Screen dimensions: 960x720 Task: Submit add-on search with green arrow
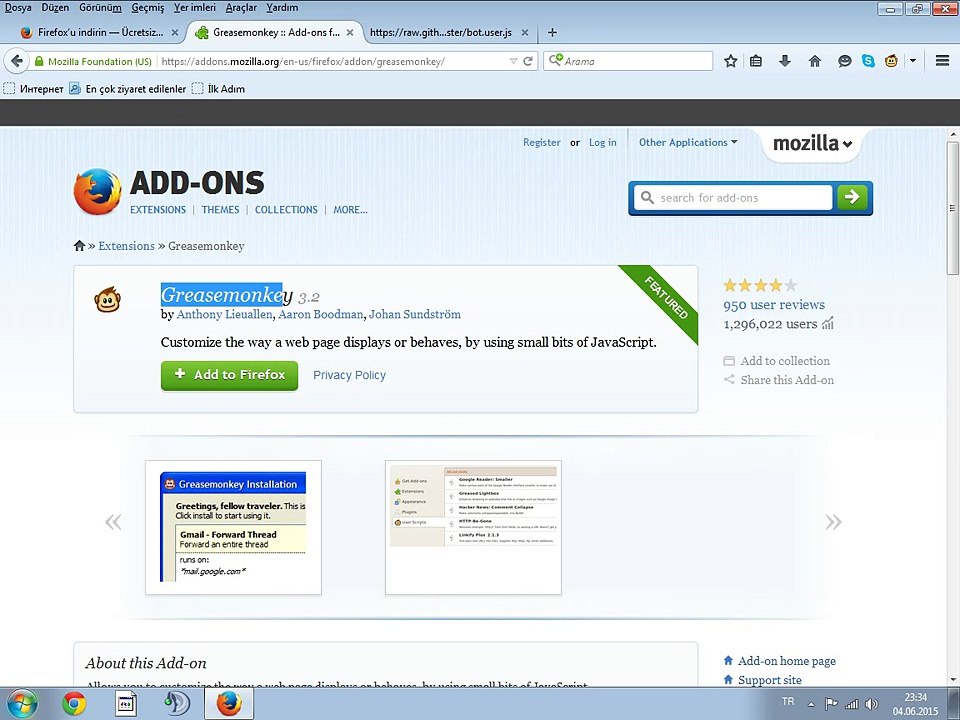852,197
